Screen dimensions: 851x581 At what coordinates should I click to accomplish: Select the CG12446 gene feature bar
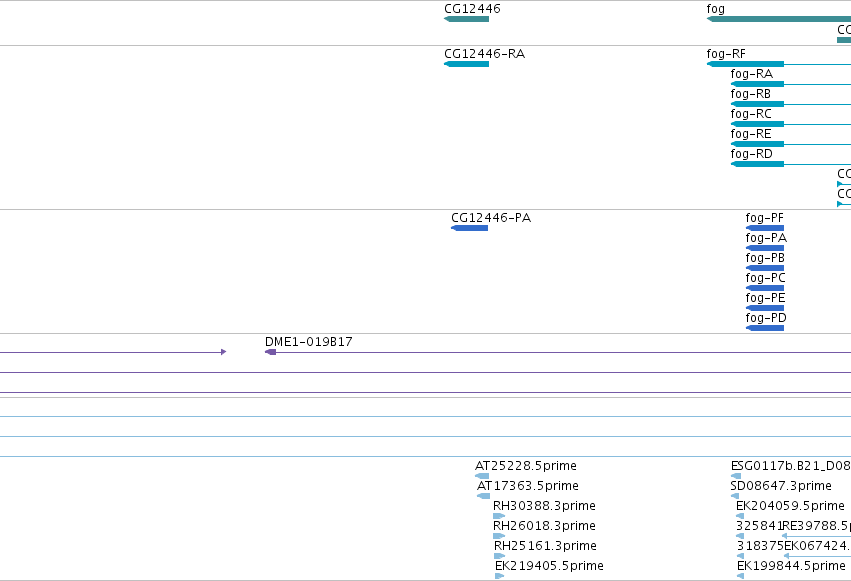click(x=466, y=19)
